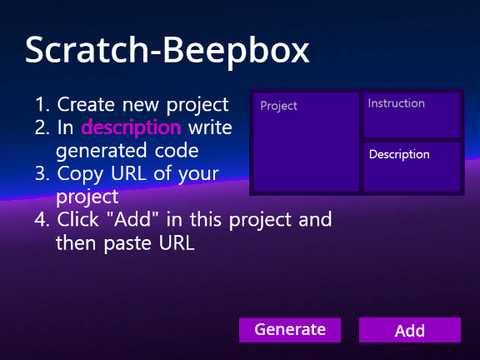Screen dimensions: 480x360
Task: Click the Generate button
Action: coord(290,330)
